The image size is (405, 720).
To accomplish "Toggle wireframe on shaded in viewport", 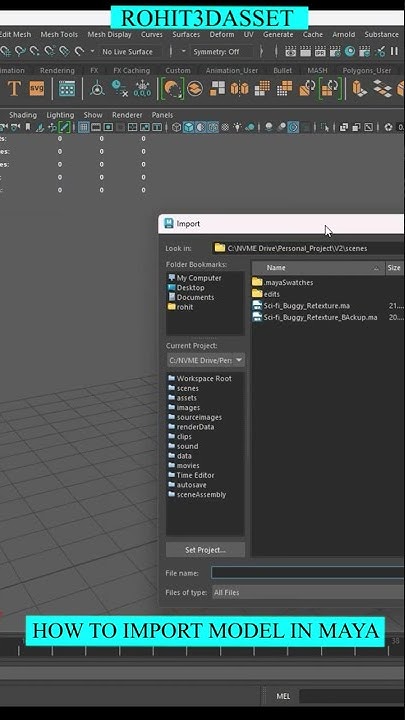I will point(213,127).
